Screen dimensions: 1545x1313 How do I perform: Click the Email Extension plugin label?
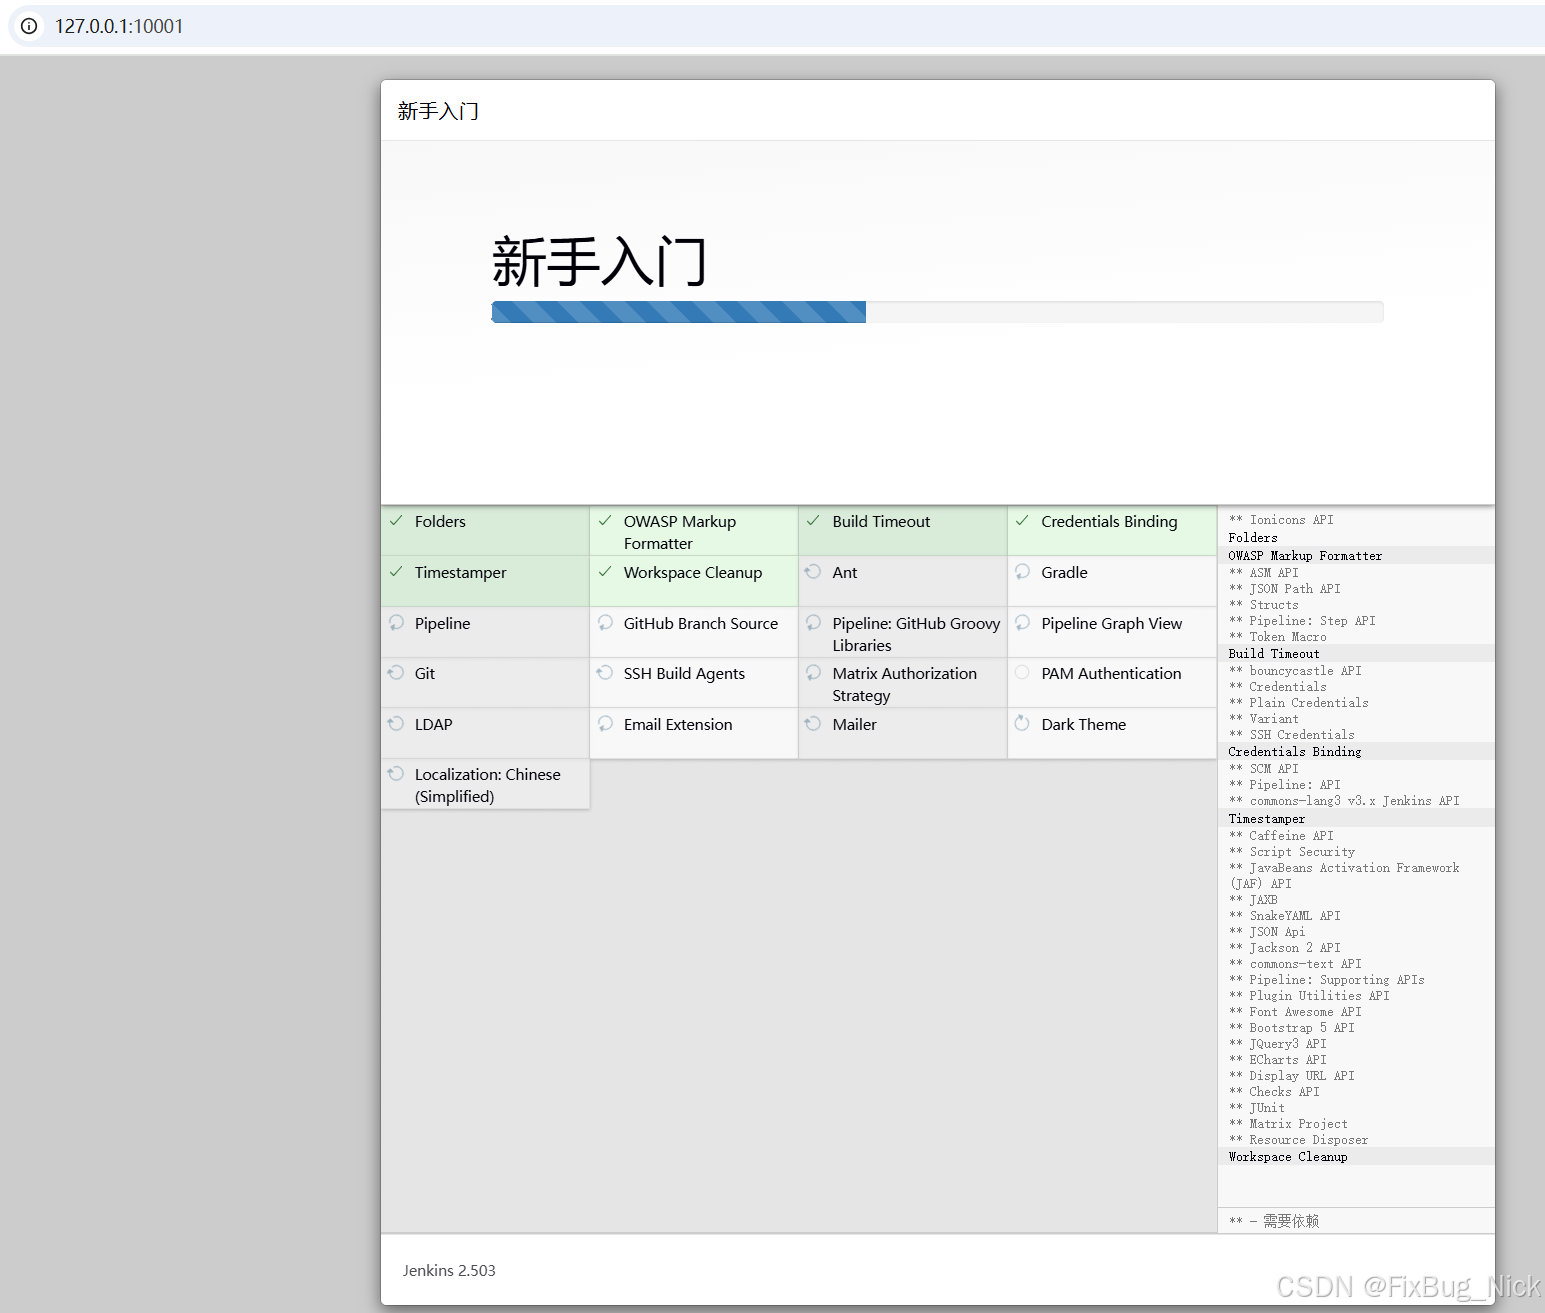click(678, 724)
